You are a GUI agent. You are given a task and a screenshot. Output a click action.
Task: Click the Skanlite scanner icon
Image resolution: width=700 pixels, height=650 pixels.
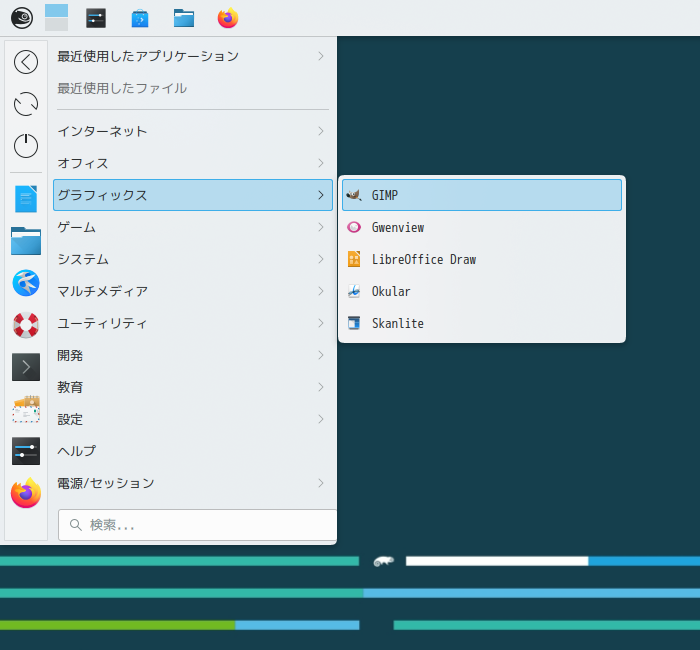[x=354, y=323]
